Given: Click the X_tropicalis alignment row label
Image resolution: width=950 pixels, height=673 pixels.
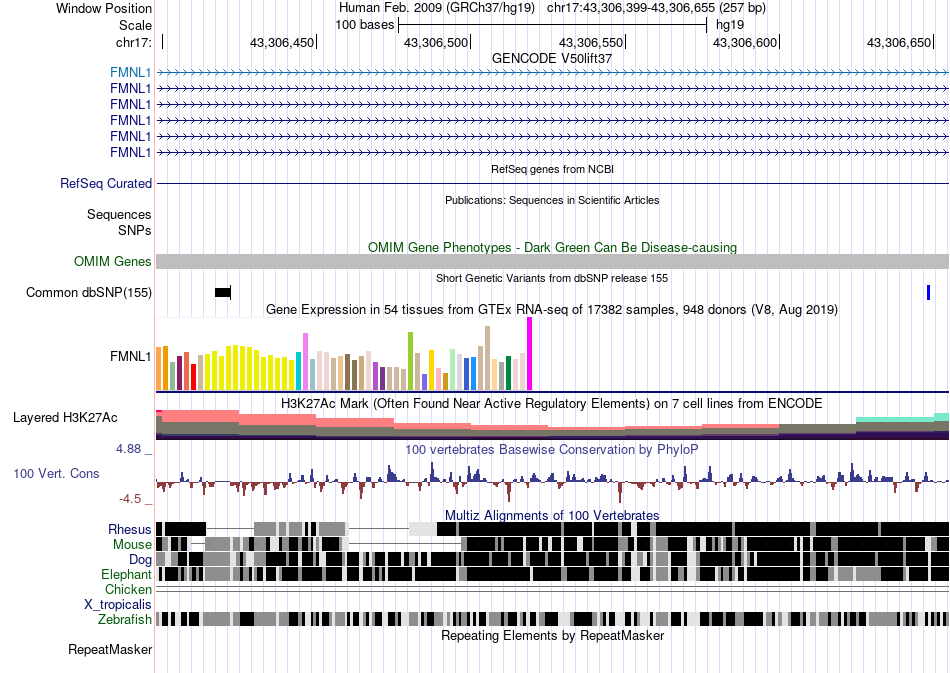Looking at the screenshot, I should click(118, 605).
